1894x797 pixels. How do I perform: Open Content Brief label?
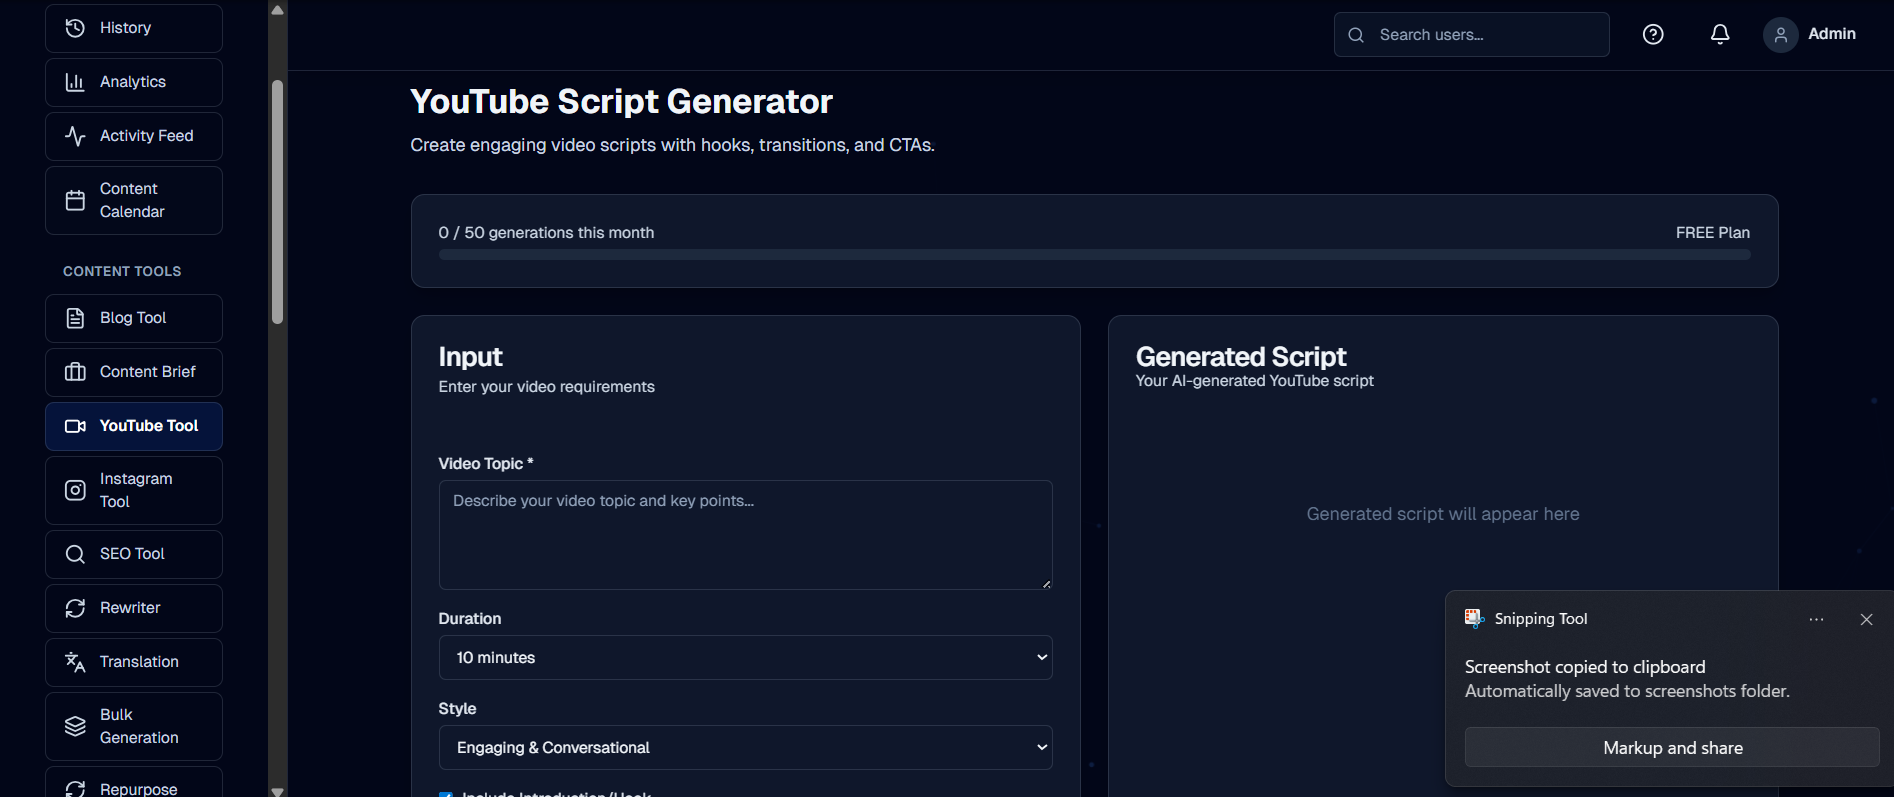(x=148, y=372)
